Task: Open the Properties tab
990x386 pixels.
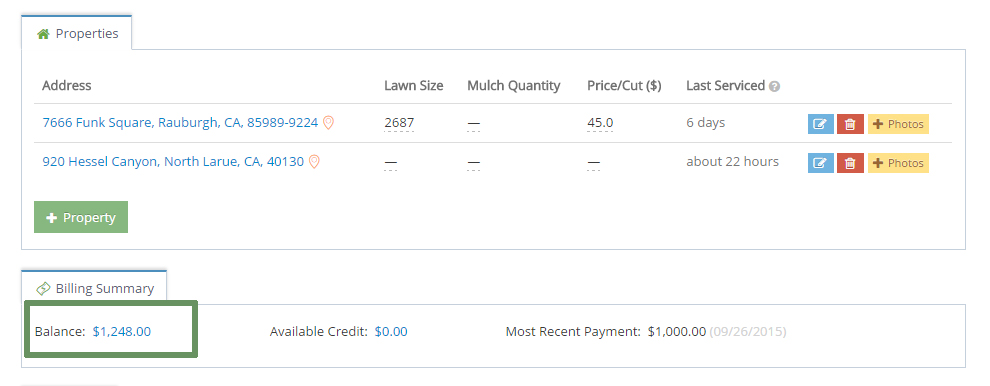Action: 77,33
